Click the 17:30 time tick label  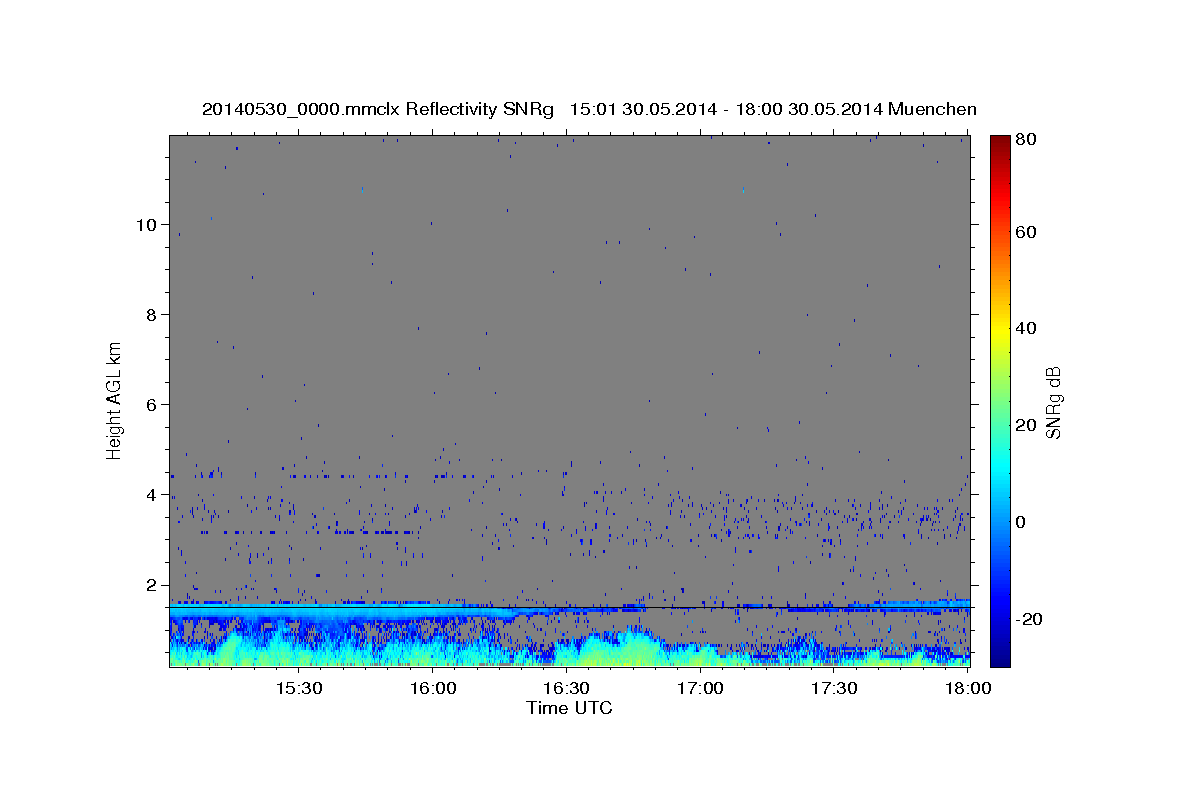pyautogui.click(x=835, y=689)
